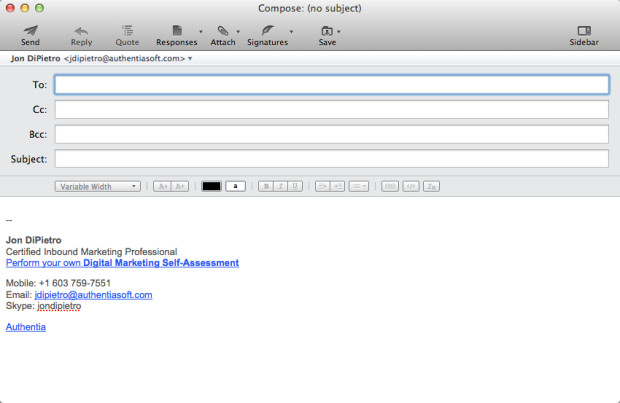The height and width of the screenshot is (403, 620).
Task: Open the Responses dropdown arrow
Action: [x=201, y=31]
